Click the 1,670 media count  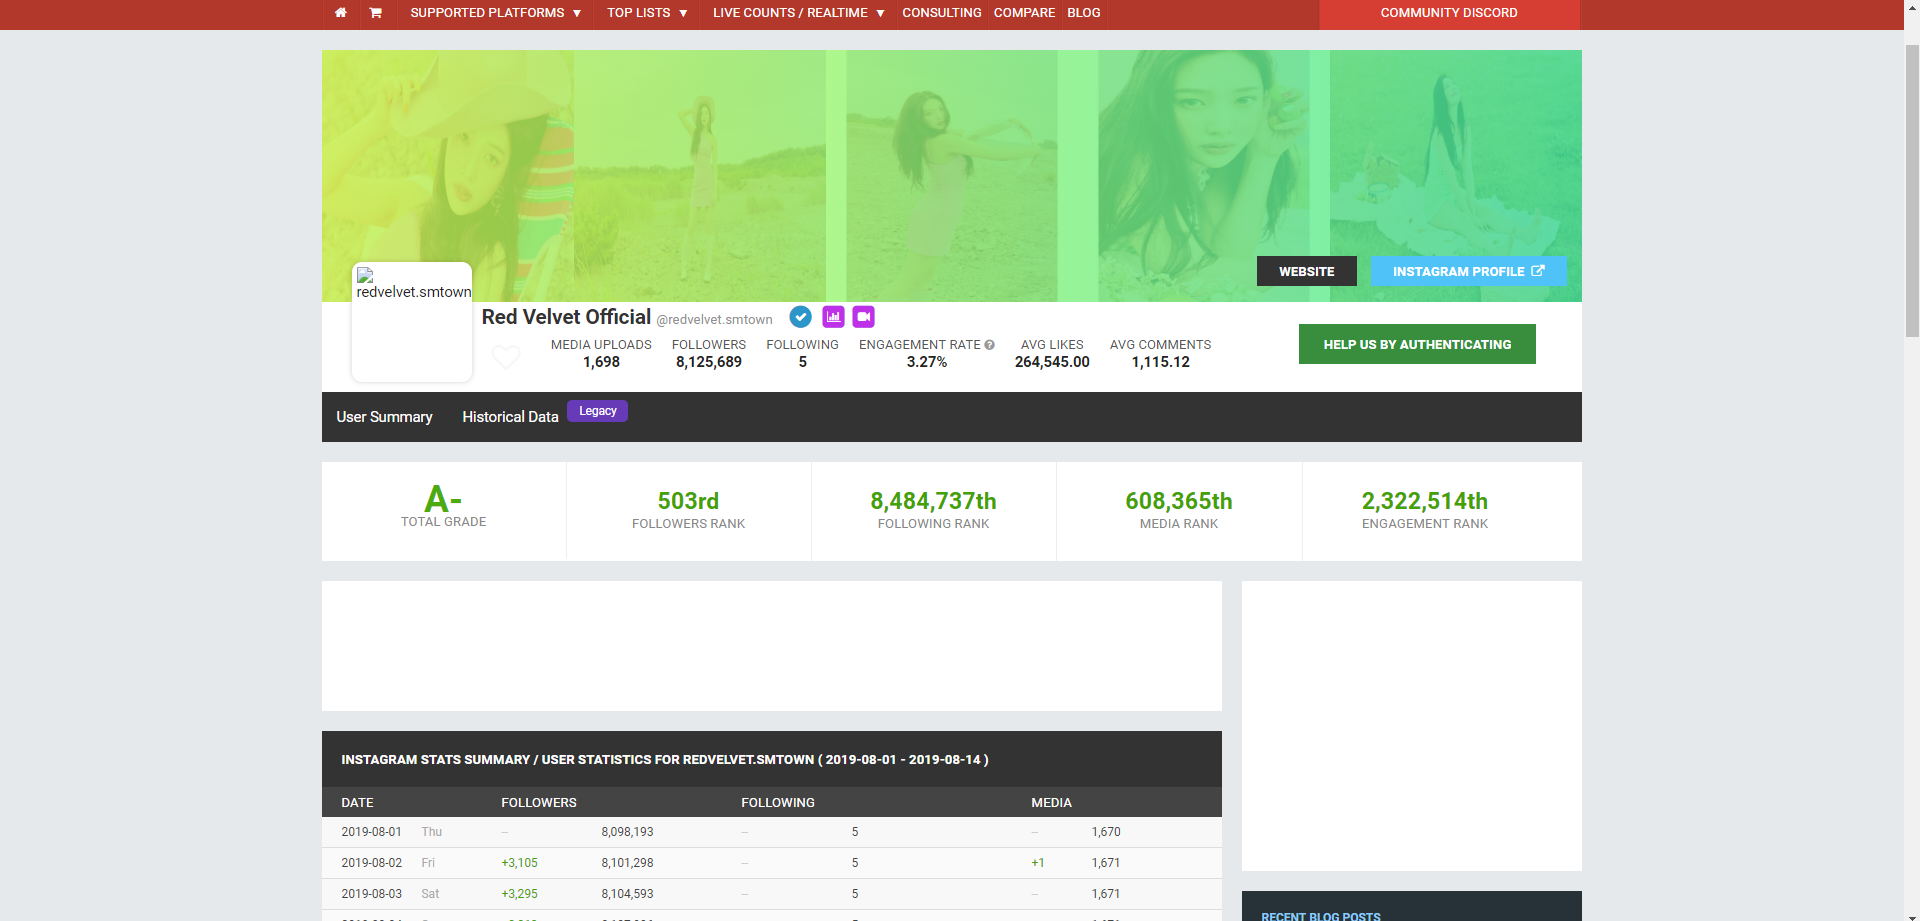coord(1106,832)
